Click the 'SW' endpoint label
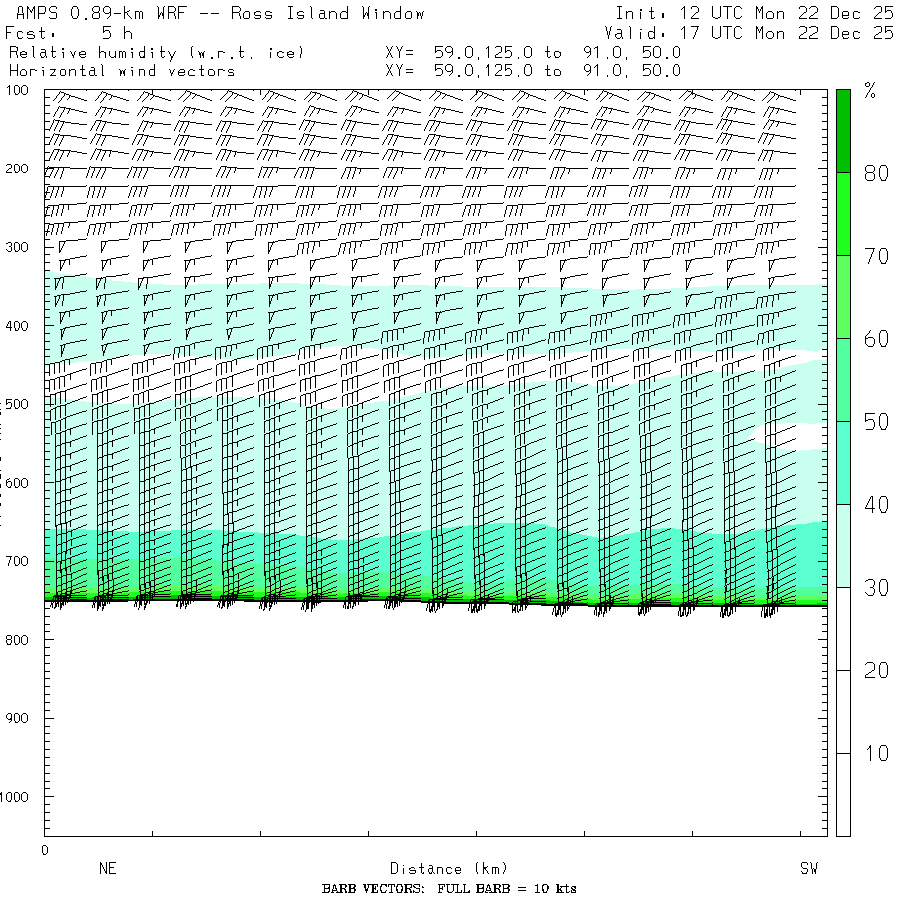 click(x=808, y=869)
